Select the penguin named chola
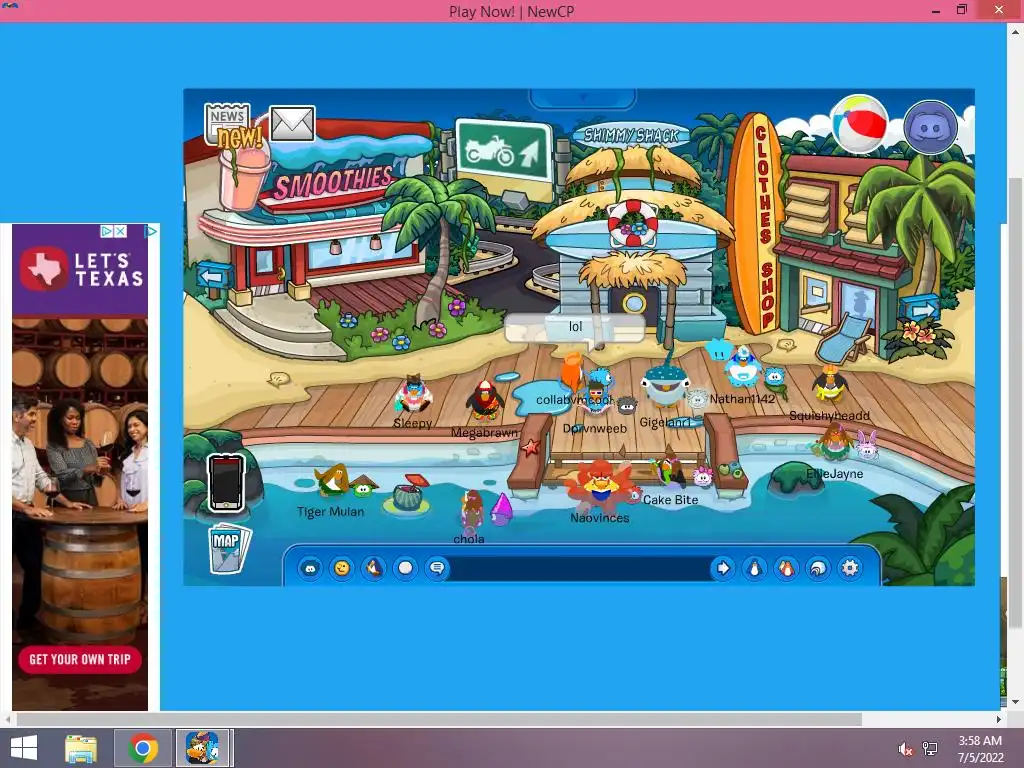The image size is (1024, 768). point(471,510)
